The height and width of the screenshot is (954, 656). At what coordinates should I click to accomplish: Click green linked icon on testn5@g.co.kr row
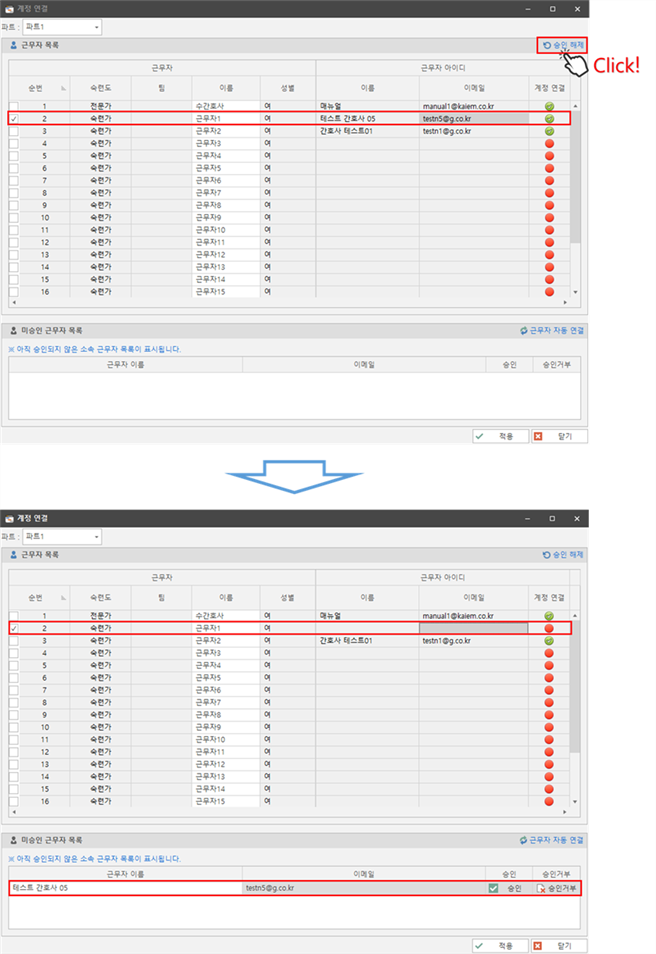pos(549,118)
